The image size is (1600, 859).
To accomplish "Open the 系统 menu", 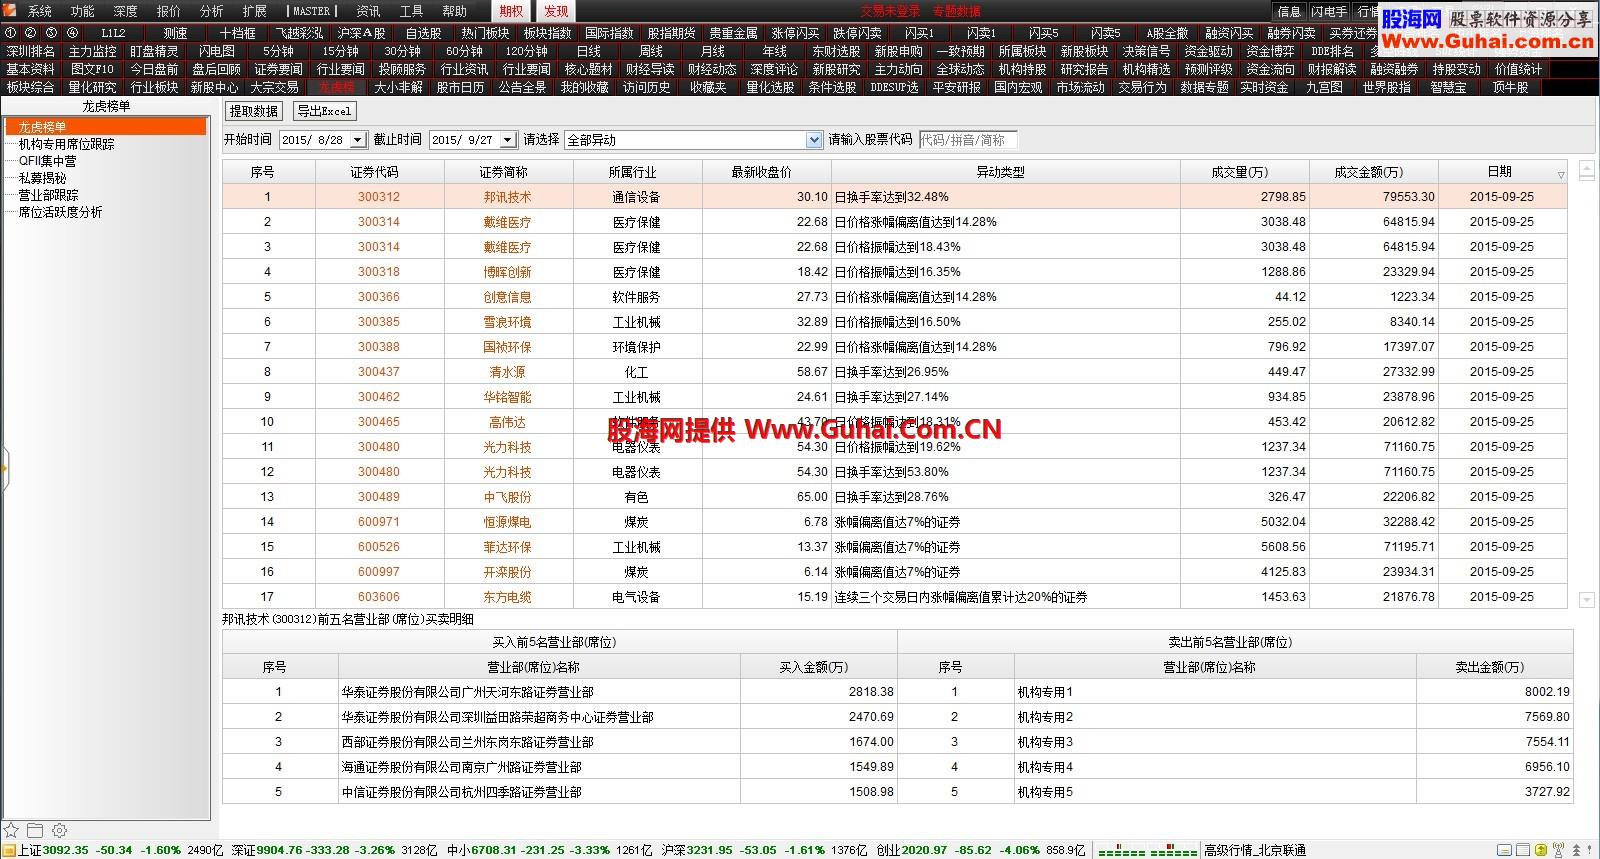I will pos(39,11).
